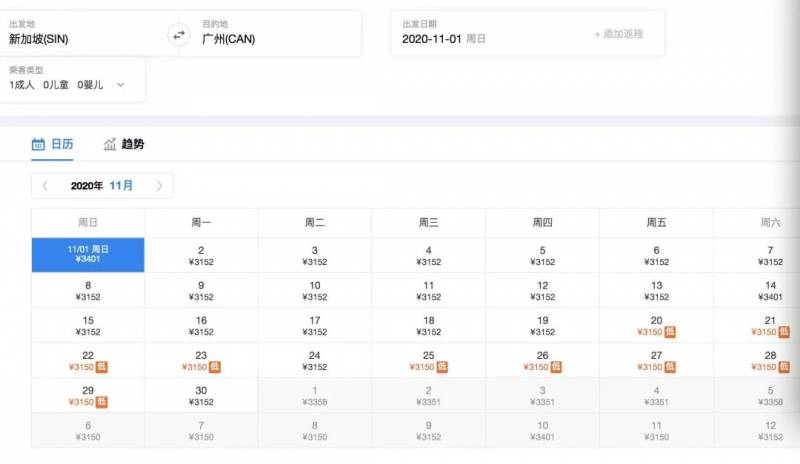Select November 10 date cell
This screenshot has height=464, width=800.
(315, 290)
